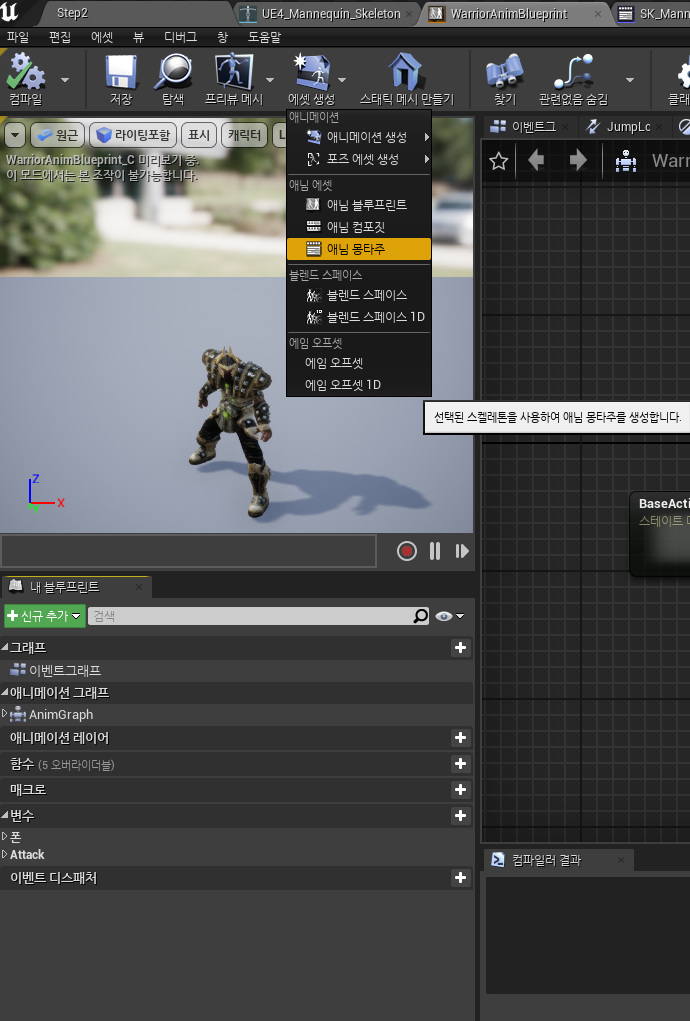Open the Compile options dropdown arrow
Viewport: 690px width, 1021px height.
(x=65, y=80)
